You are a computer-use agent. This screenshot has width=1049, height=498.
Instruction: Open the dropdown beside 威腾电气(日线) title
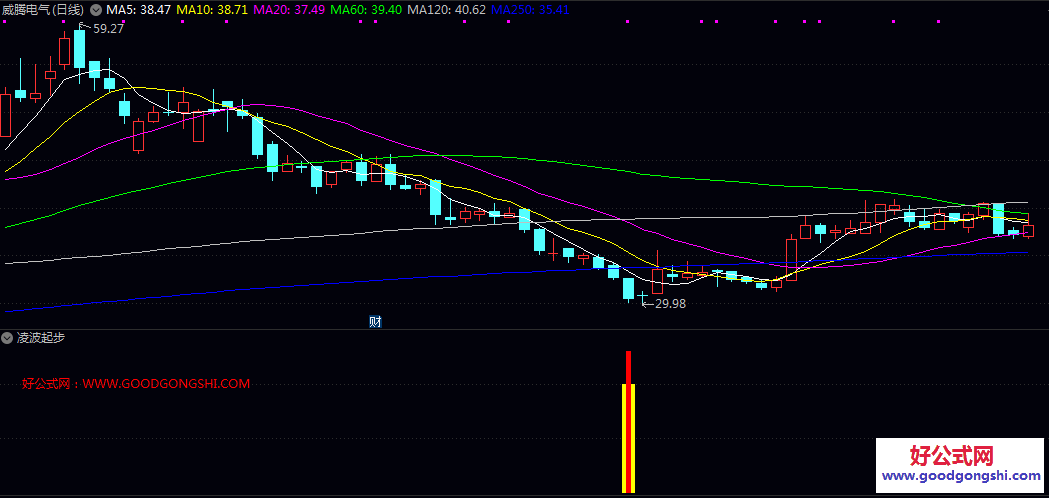[96, 10]
